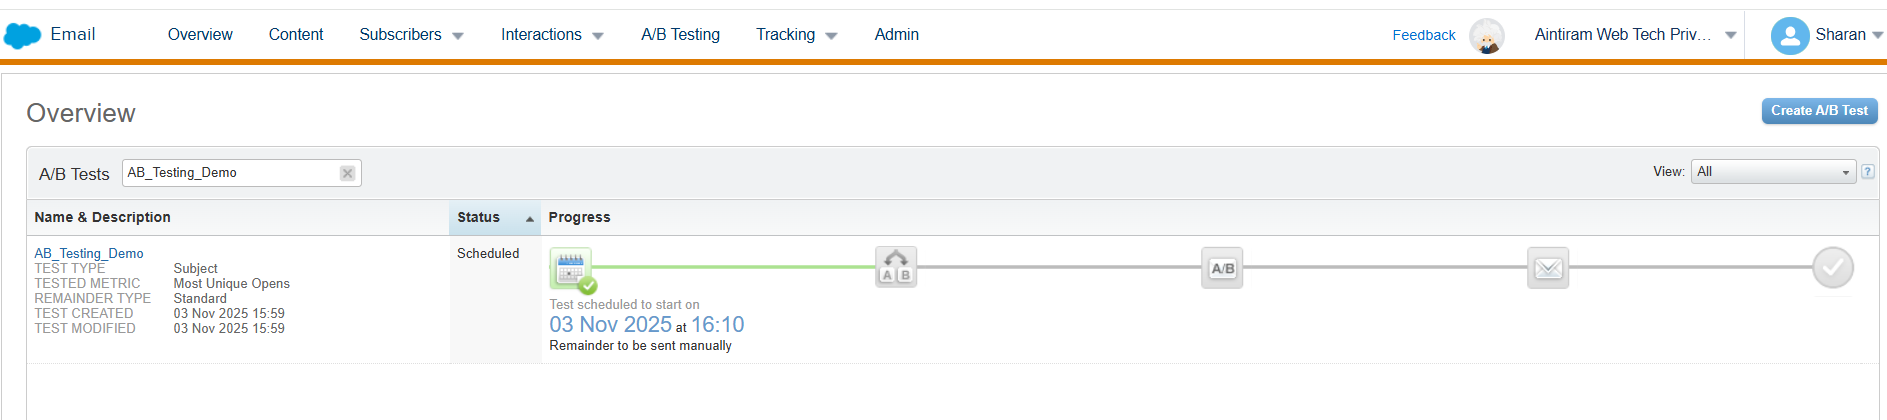Click the Sharan user profile avatar

point(1789,36)
